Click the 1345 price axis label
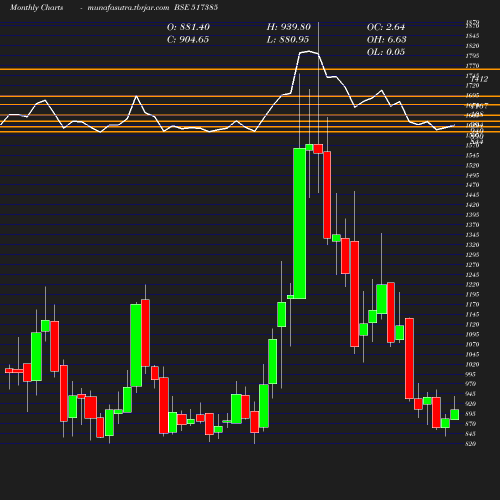Image resolution: width=500 pixels, height=500 pixels. 472,235
